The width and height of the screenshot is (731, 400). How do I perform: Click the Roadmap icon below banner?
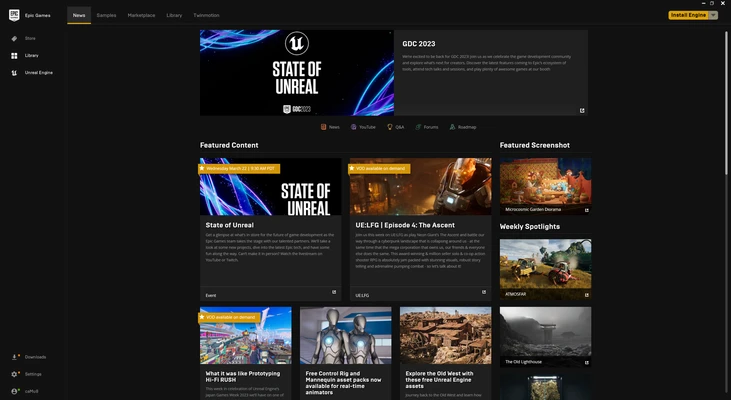pyautogui.click(x=452, y=127)
